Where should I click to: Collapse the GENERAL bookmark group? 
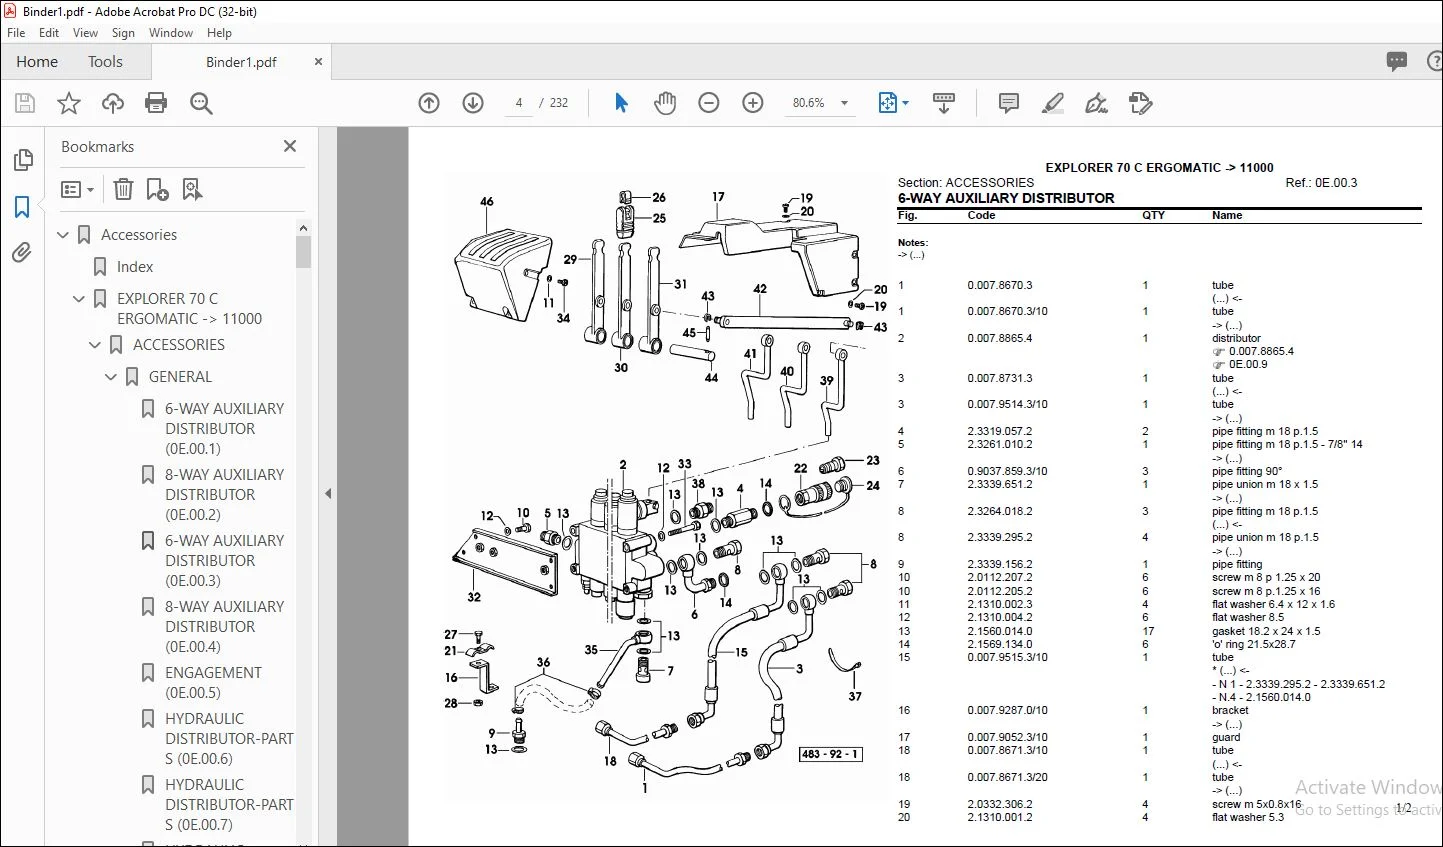tap(111, 377)
